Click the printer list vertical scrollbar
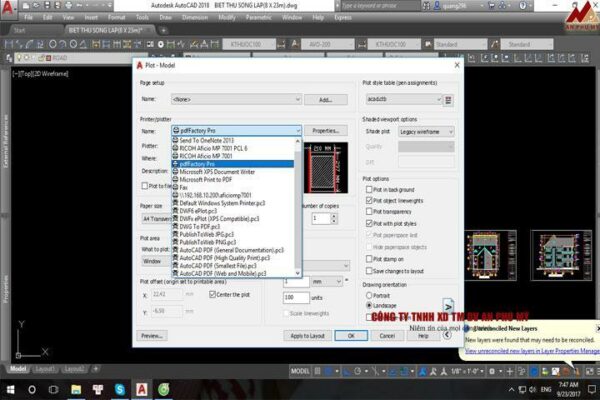600x400 pixels. tap(298, 207)
